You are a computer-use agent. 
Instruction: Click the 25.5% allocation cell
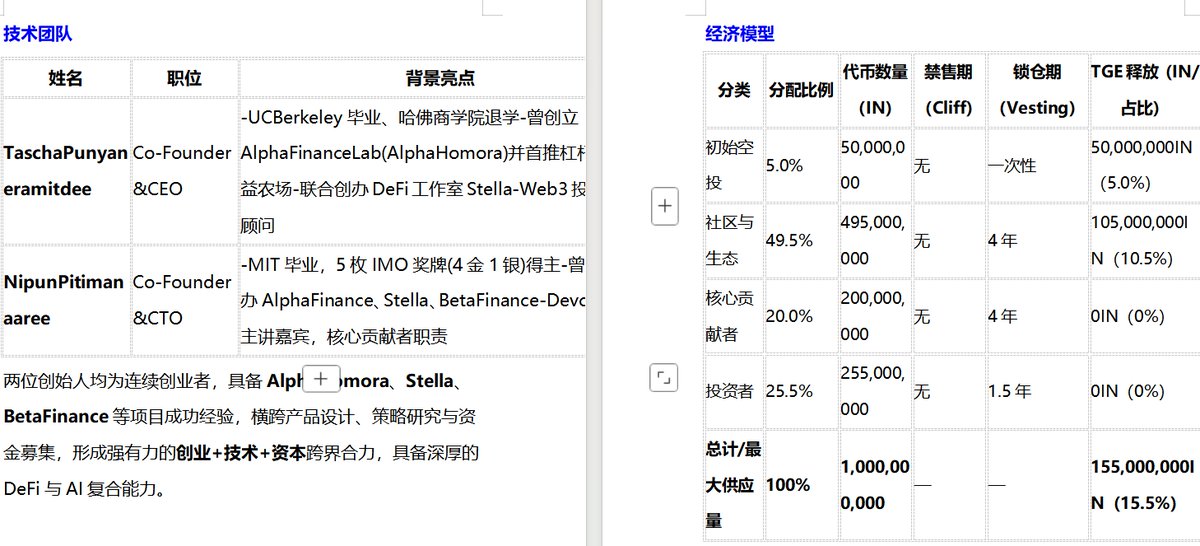point(801,391)
